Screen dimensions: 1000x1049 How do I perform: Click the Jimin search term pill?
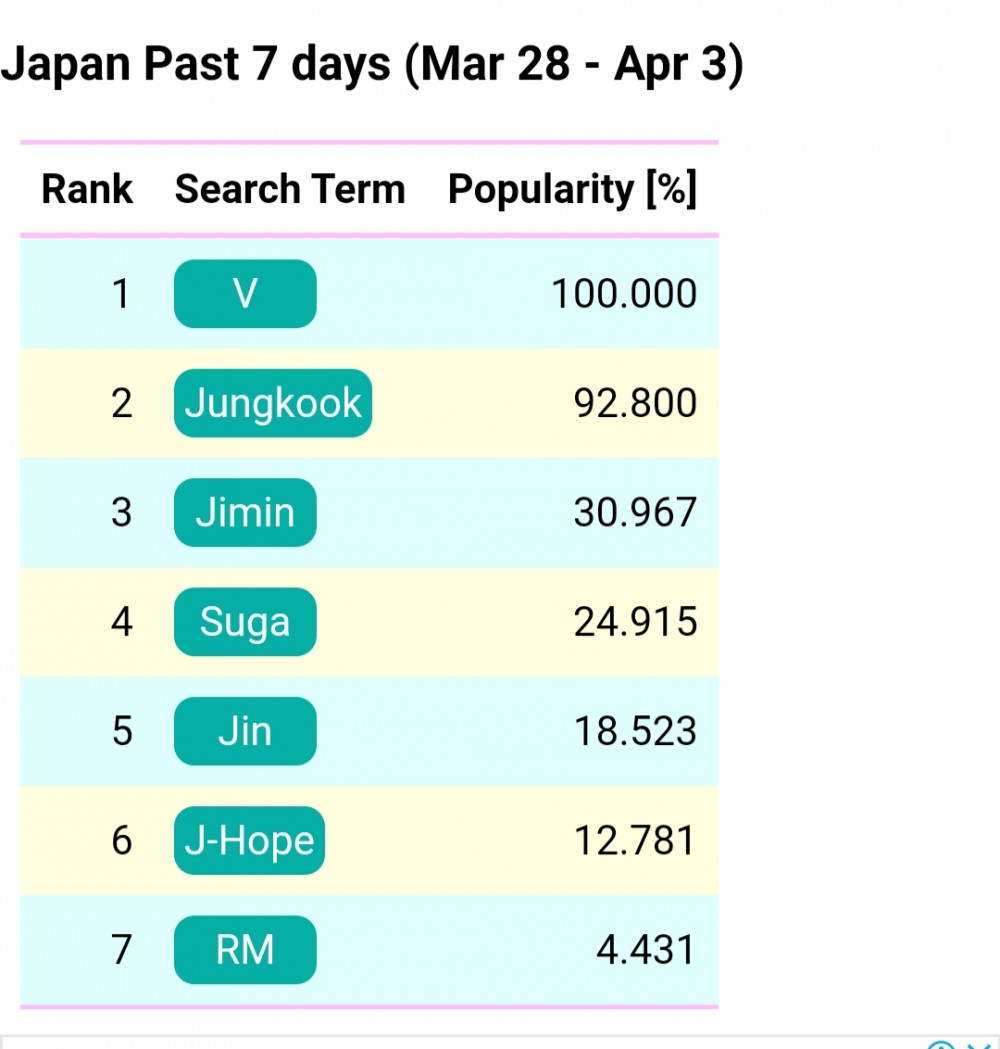(245, 512)
